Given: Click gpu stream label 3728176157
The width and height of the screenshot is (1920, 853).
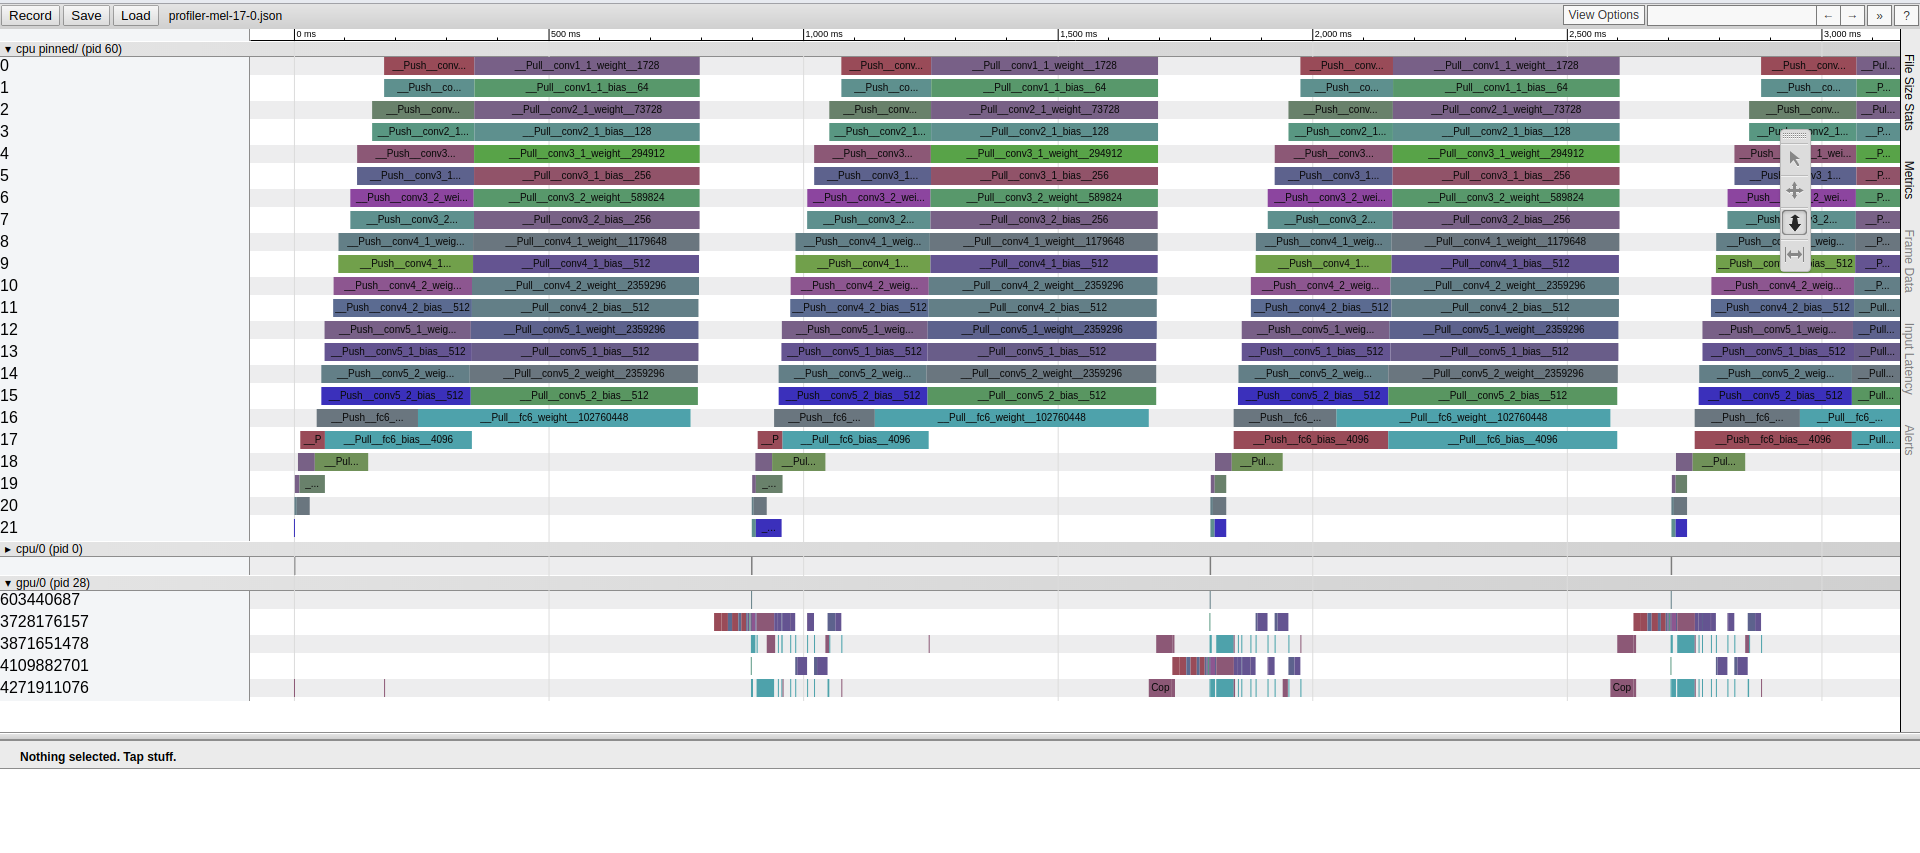Looking at the screenshot, I should click(45, 622).
